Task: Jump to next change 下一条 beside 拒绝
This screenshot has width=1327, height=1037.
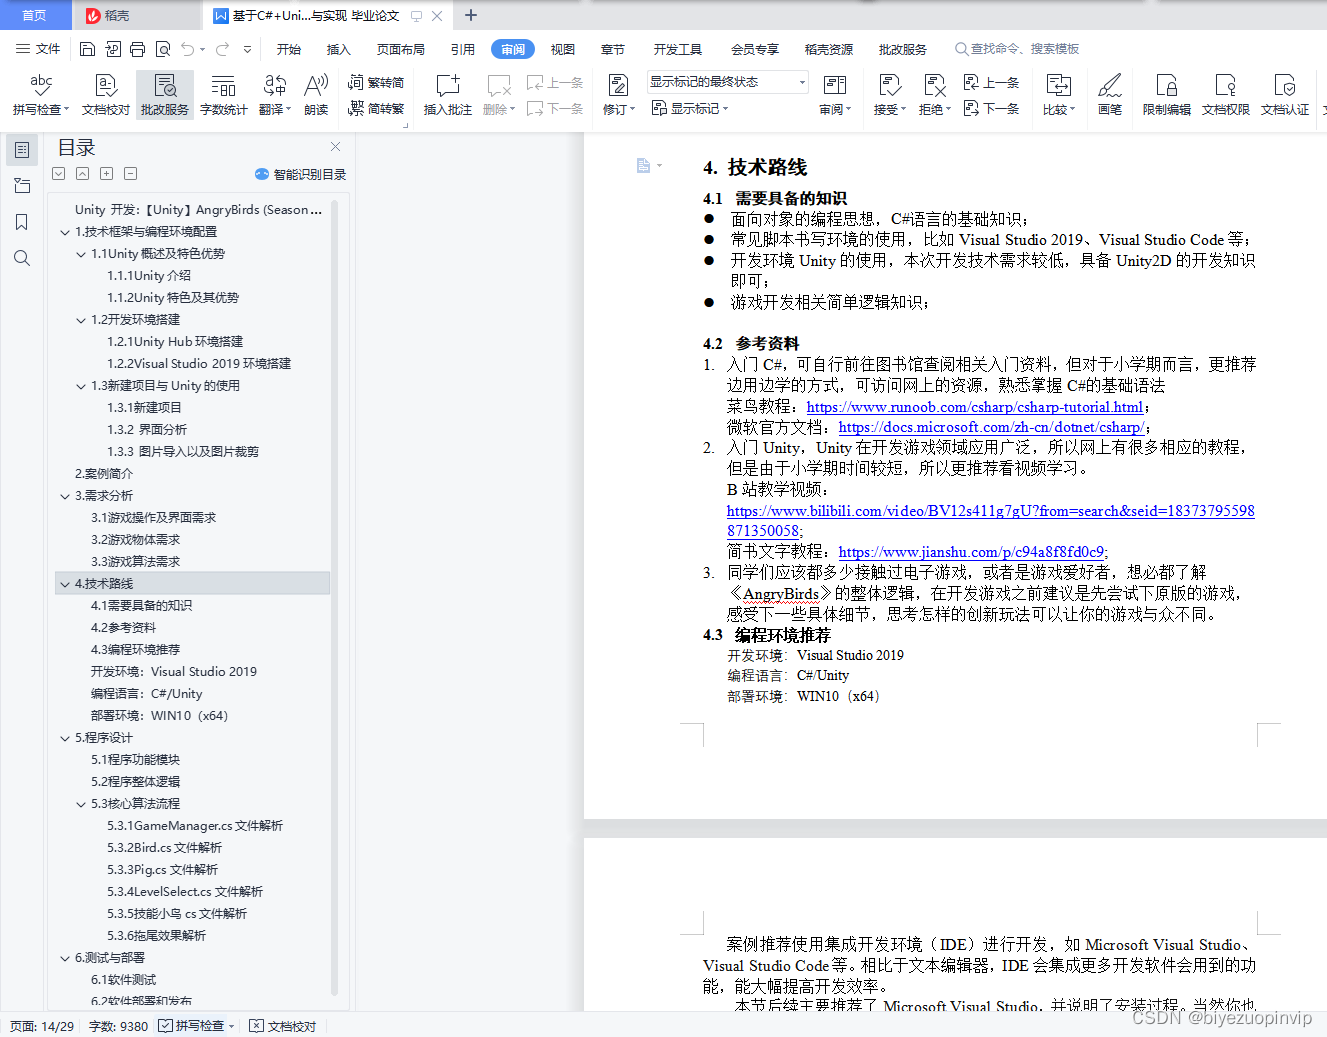Action: pyautogui.click(x=991, y=109)
